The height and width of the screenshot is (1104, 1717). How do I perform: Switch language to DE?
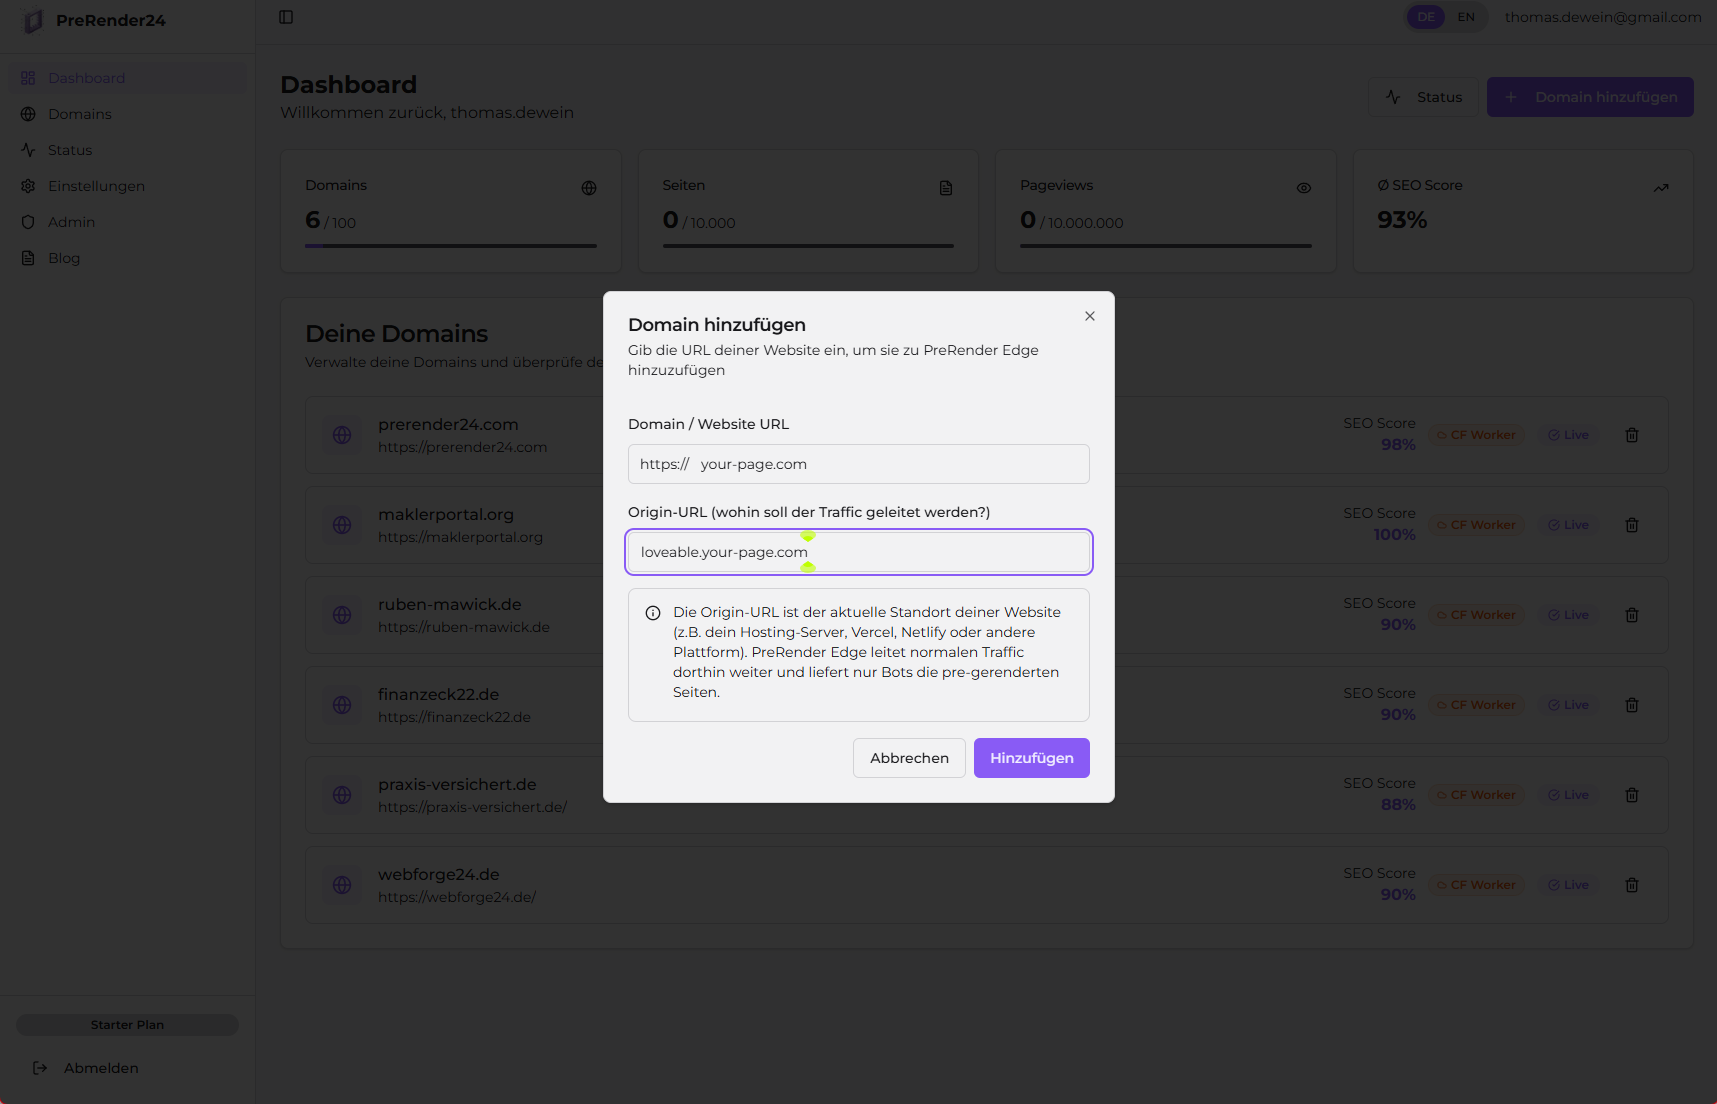[1426, 17]
